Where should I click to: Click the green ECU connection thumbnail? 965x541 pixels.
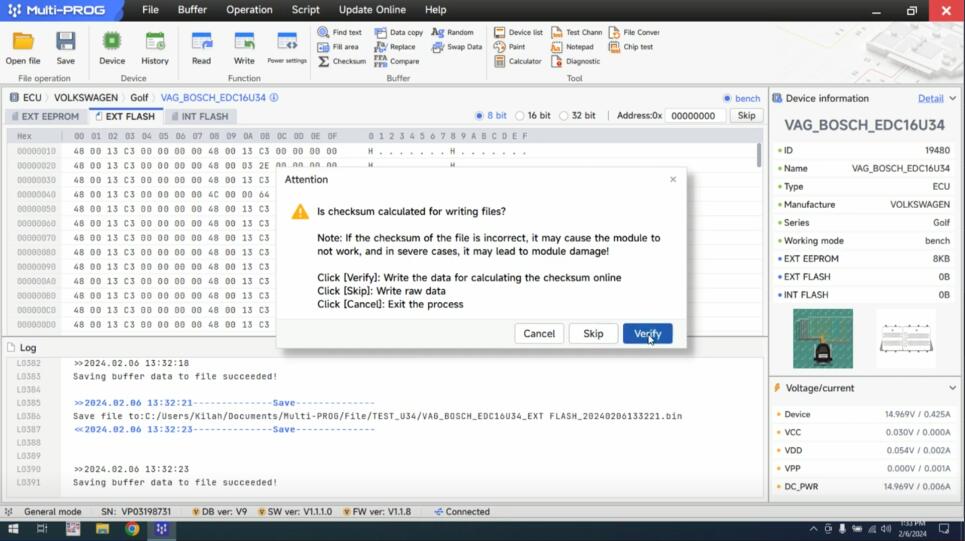pos(823,339)
